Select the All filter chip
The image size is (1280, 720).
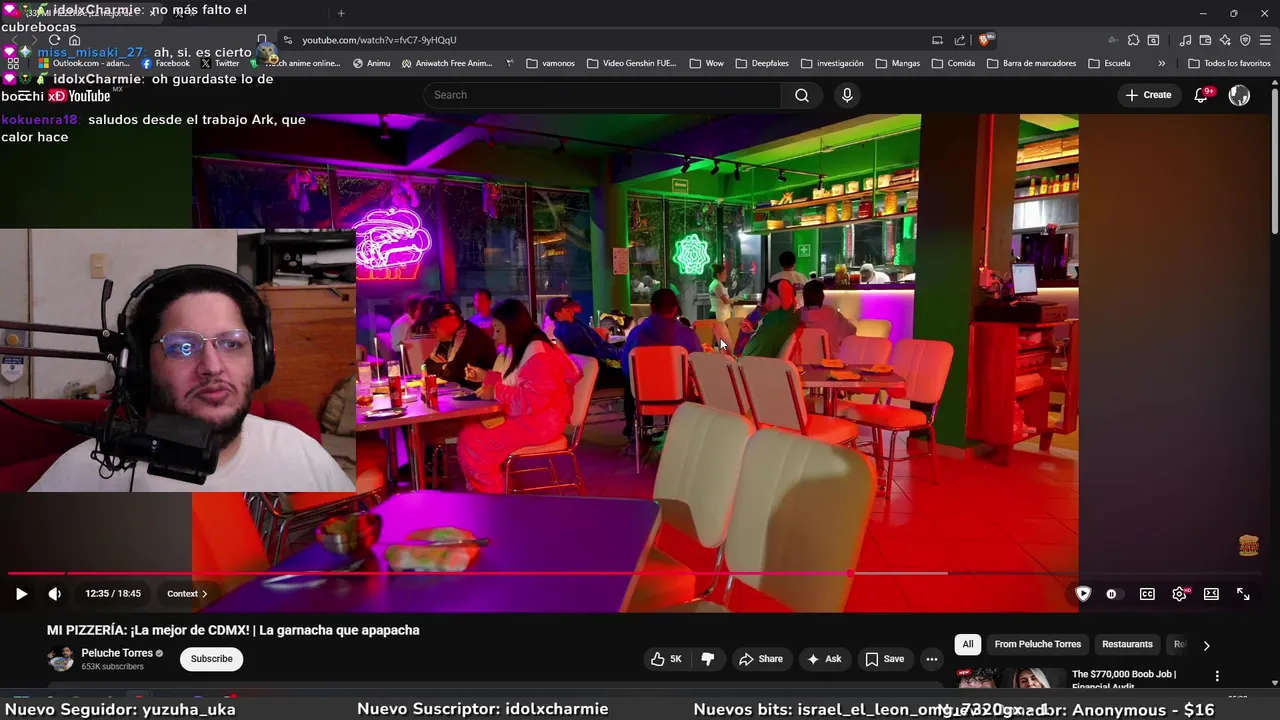pyautogui.click(x=967, y=645)
